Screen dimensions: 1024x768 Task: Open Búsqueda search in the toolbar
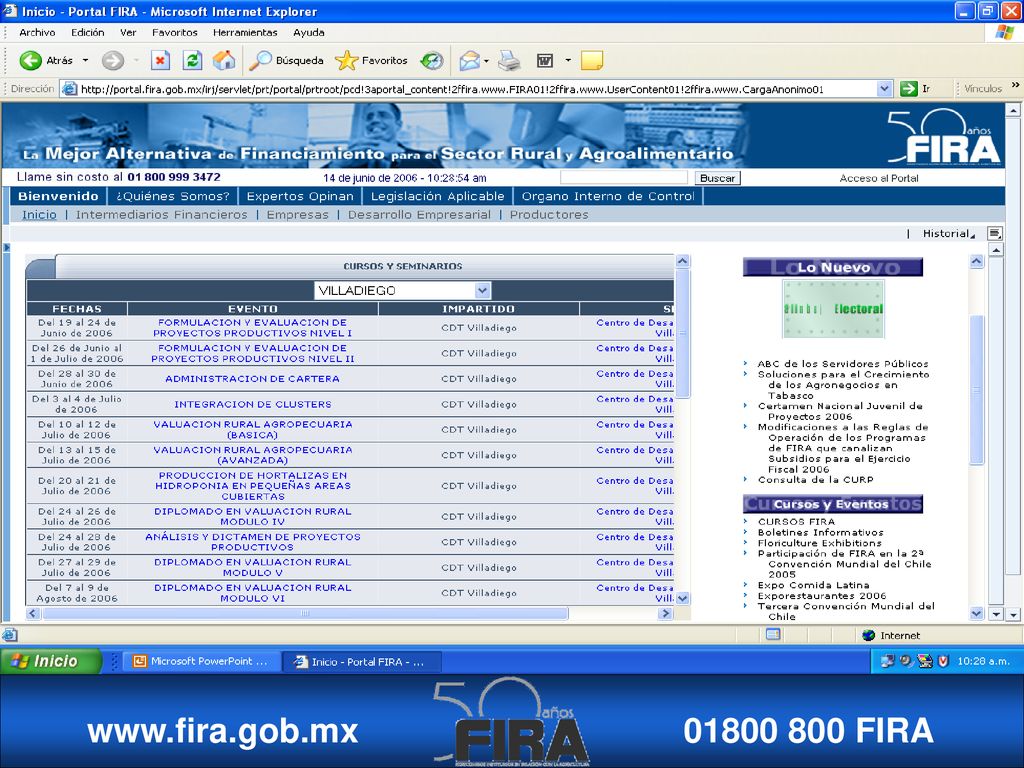(287, 61)
